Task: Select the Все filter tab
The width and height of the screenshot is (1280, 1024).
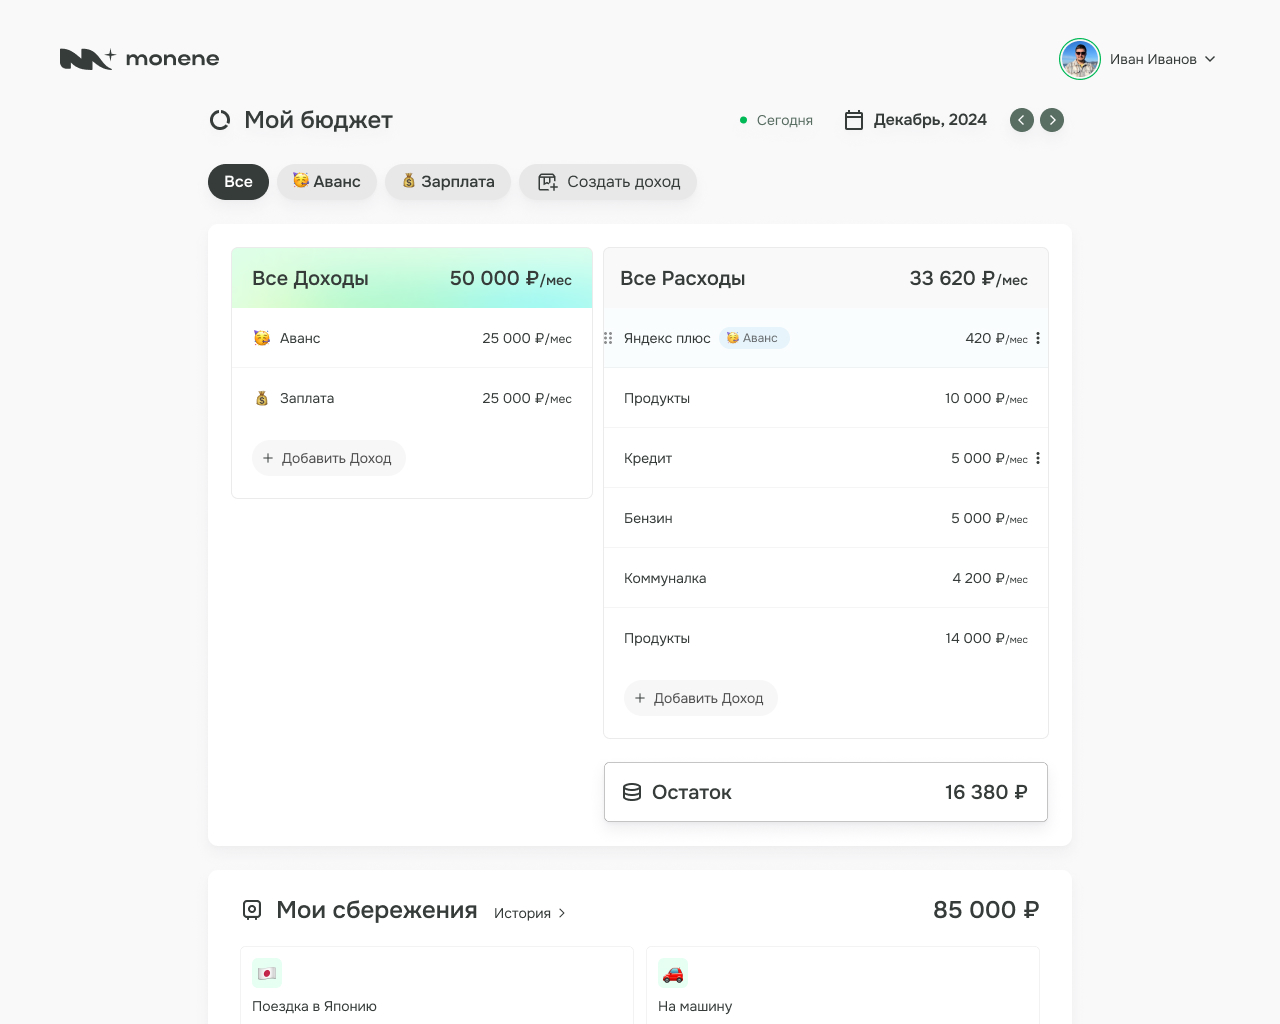Action: tap(238, 182)
